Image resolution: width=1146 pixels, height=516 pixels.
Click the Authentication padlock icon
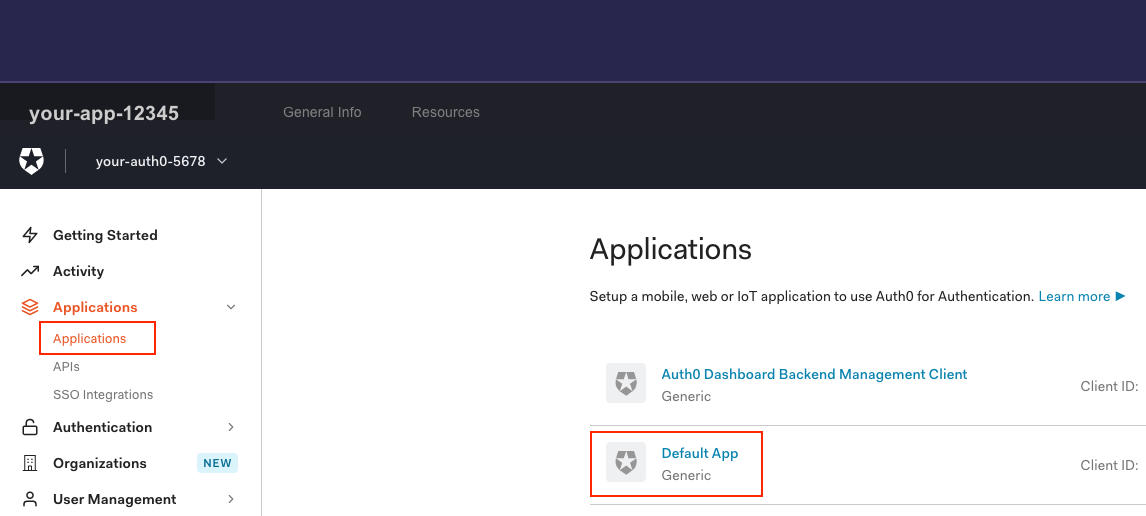(30, 427)
